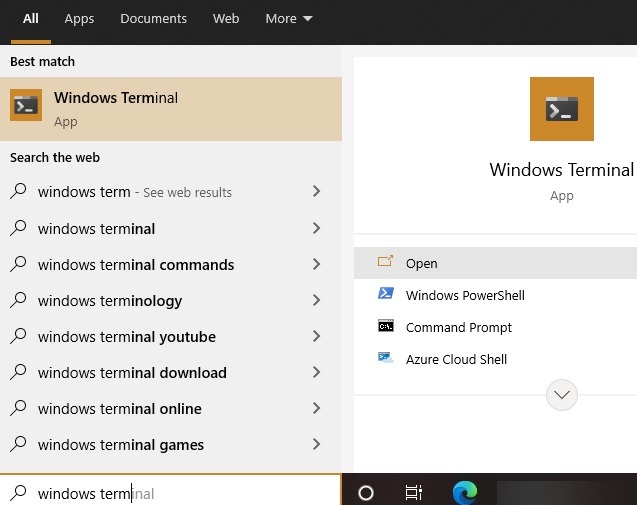Image resolution: width=637 pixels, height=505 pixels.
Task: Open Windows Terminal via the Open action
Action: 495,263
